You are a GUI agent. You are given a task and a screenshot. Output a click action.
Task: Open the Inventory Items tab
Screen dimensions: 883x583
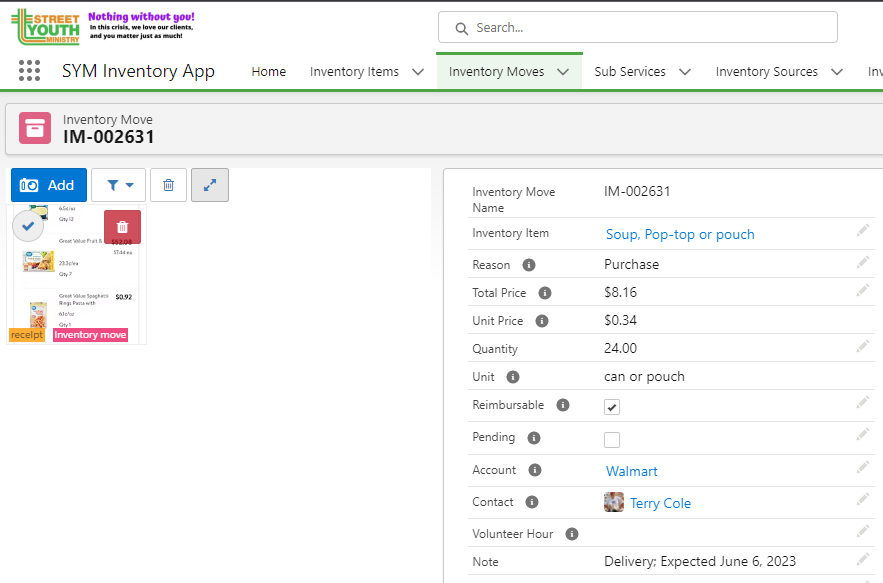coord(354,72)
